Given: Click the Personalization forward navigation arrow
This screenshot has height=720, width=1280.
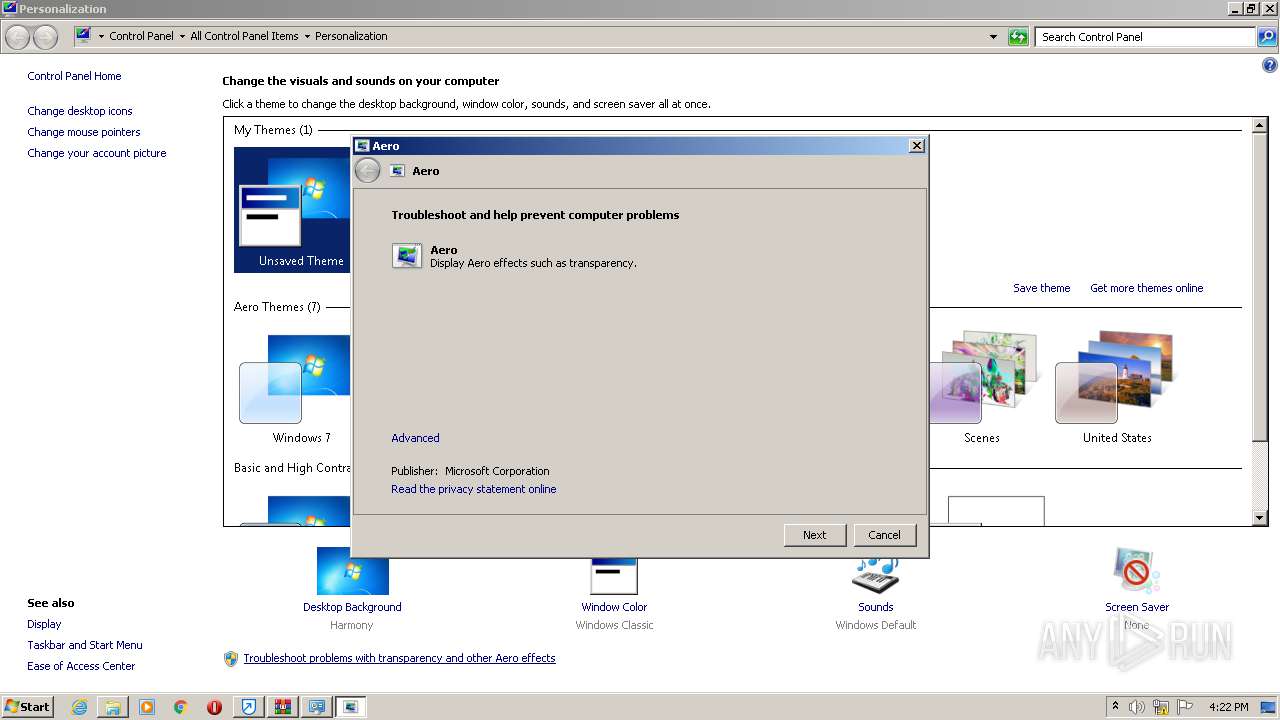Looking at the screenshot, I should coord(45,37).
